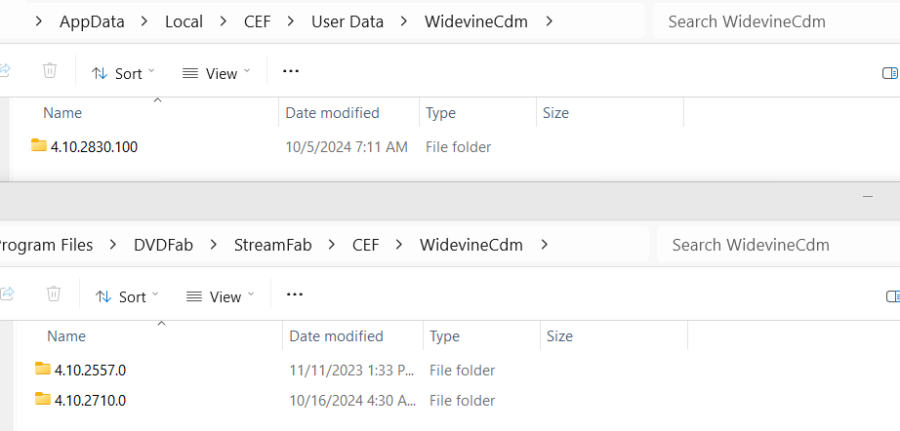
Task: Open the View dropdown in upper window
Action: pos(216,73)
